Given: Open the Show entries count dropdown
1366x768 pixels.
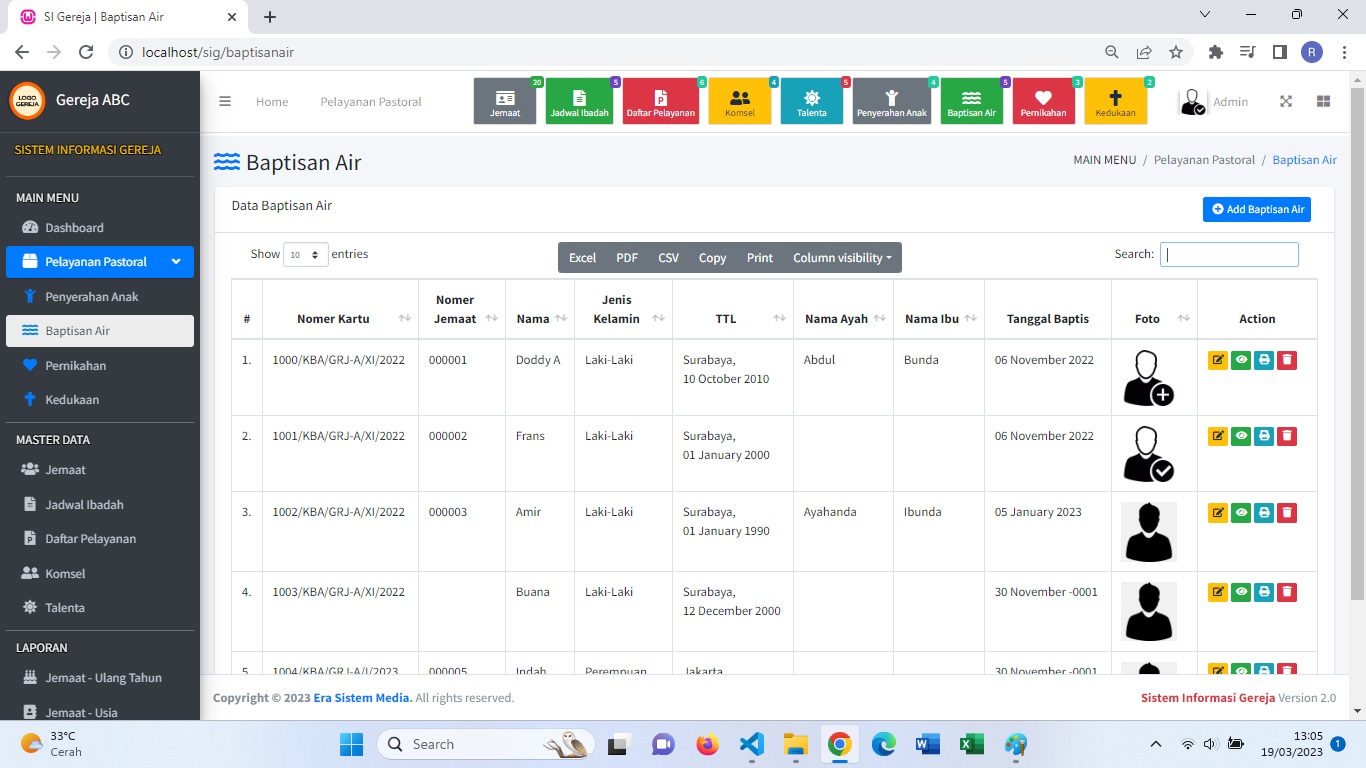Looking at the screenshot, I should pos(305,255).
